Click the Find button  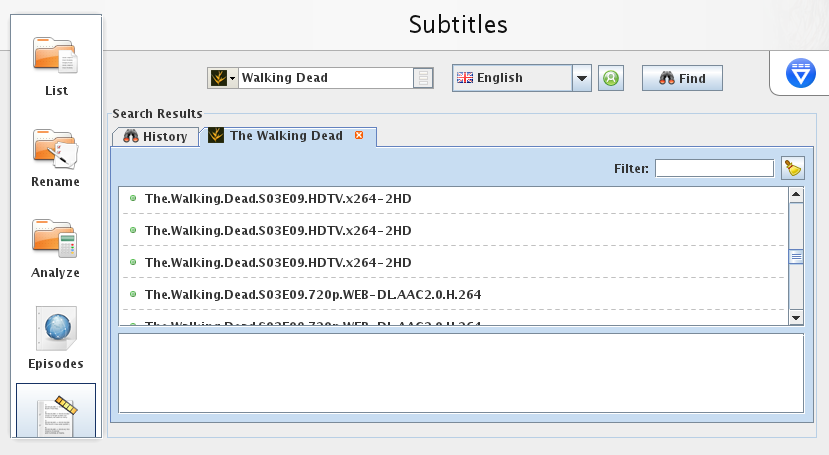(x=682, y=78)
